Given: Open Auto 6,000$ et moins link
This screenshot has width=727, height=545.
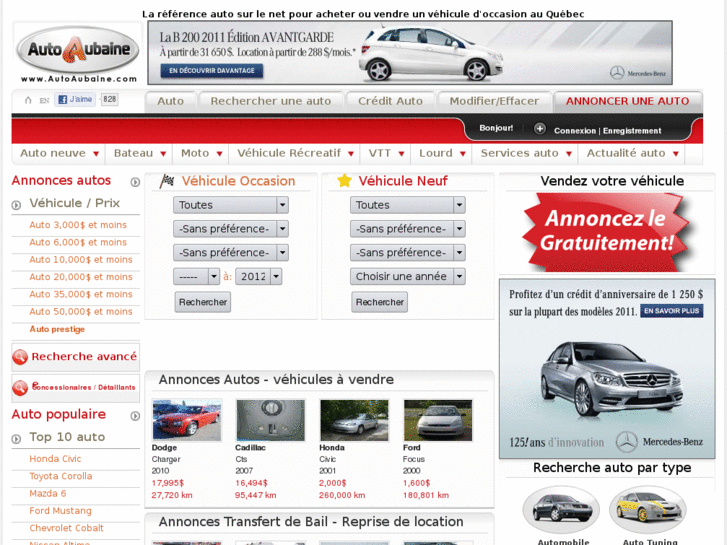Looking at the screenshot, I should tap(78, 242).
